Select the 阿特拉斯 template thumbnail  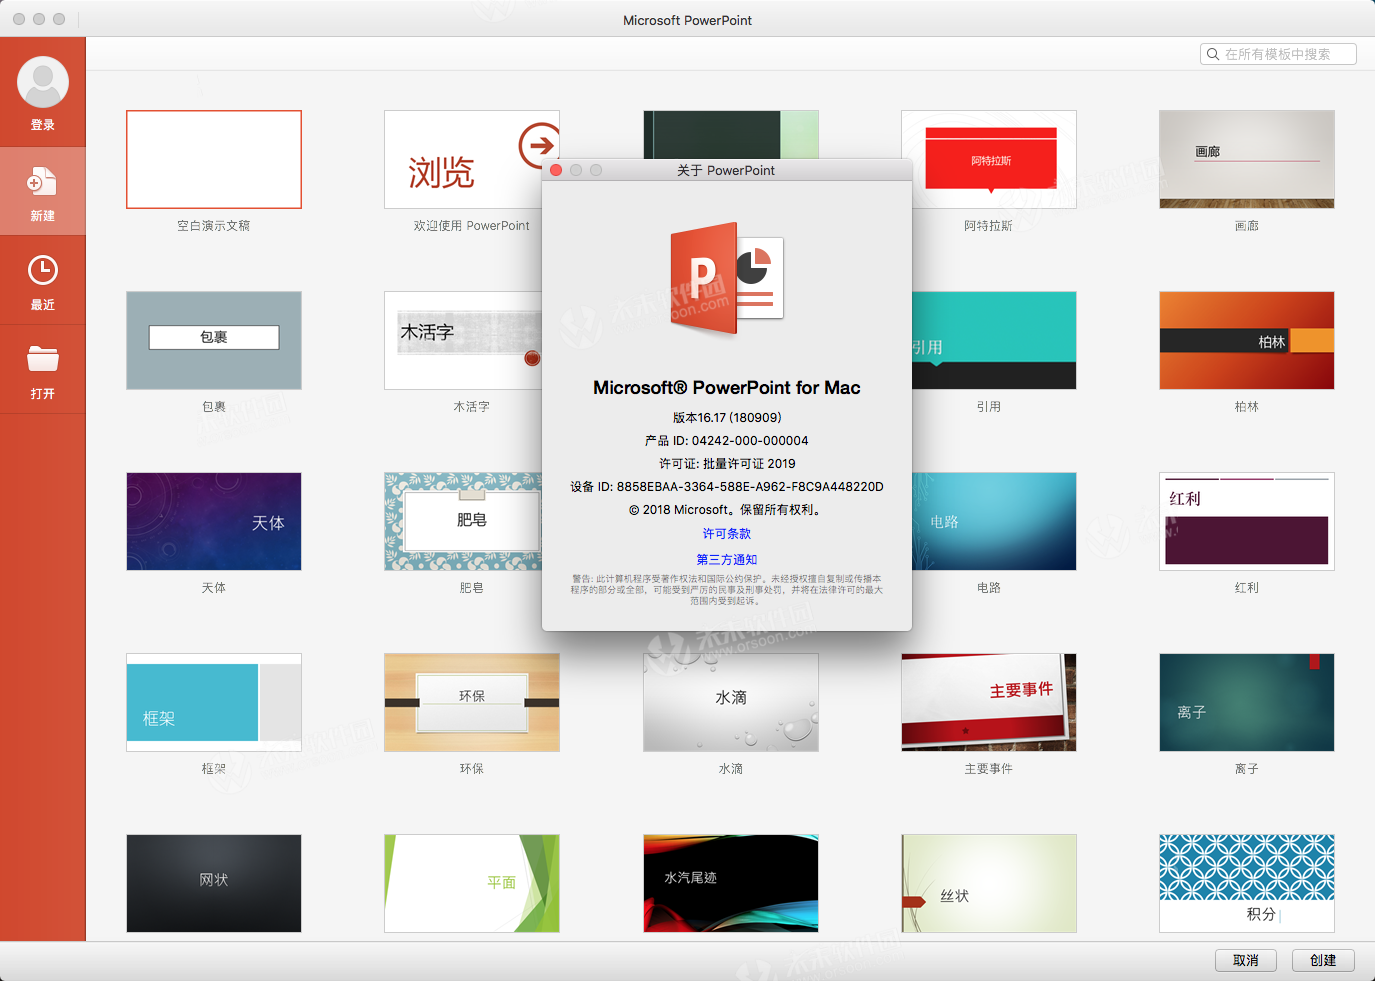[988, 159]
